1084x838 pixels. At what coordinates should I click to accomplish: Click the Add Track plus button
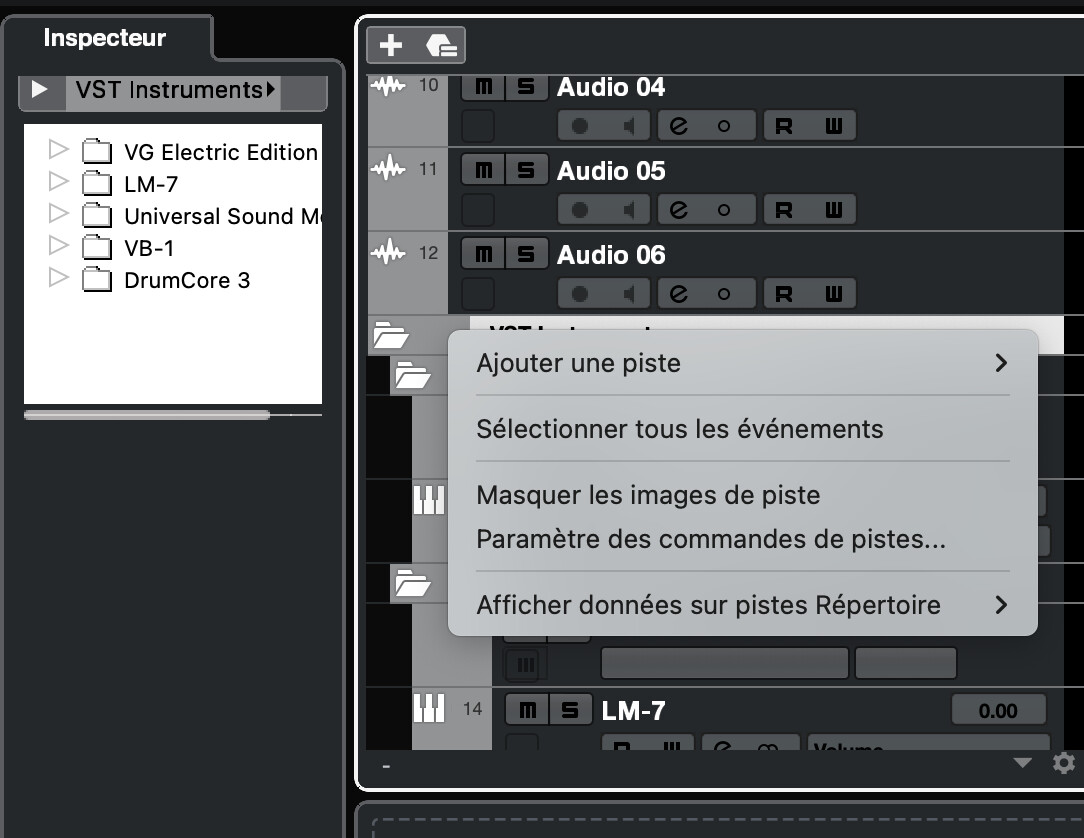[x=391, y=45]
